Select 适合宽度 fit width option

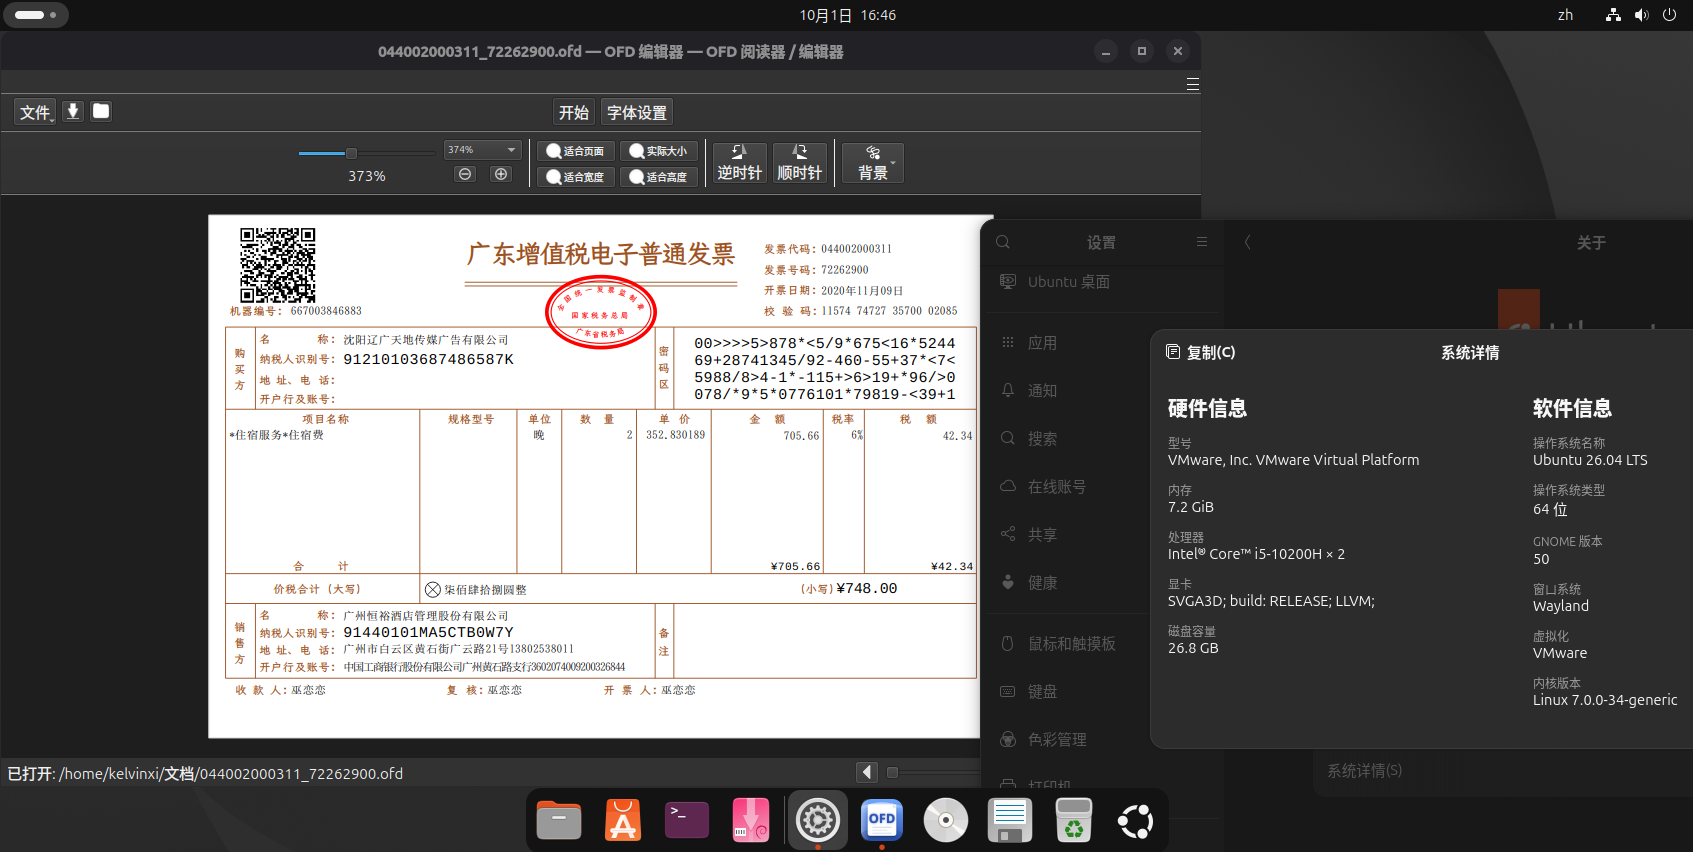pyautogui.click(x=575, y=177)
